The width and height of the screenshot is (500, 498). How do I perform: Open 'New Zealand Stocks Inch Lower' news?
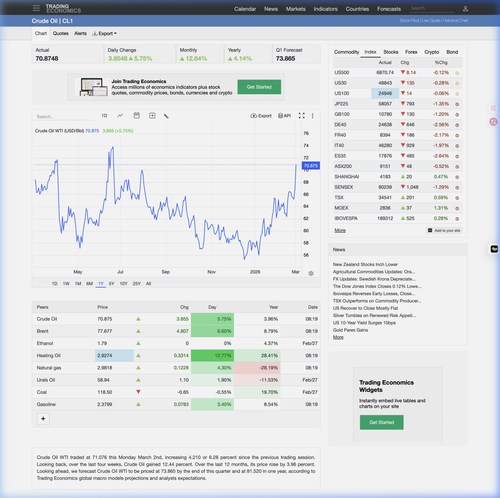tap(365, 264)
